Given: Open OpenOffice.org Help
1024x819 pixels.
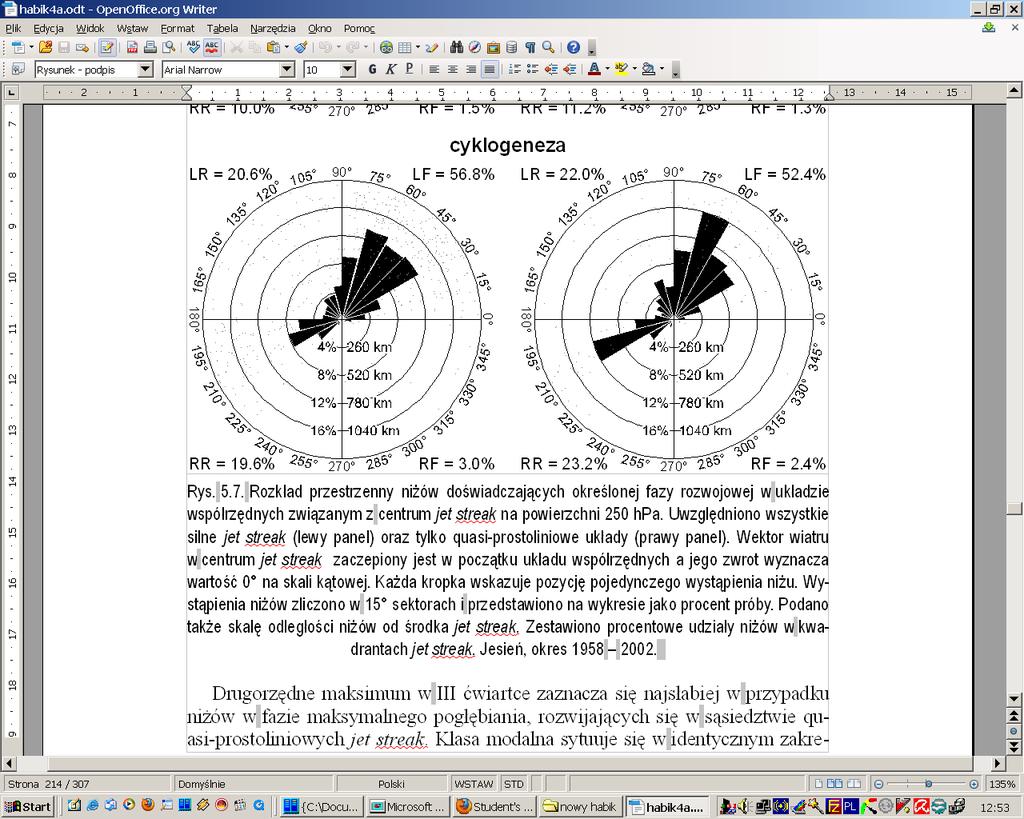Looking at the screenshot, I should 573,47.
